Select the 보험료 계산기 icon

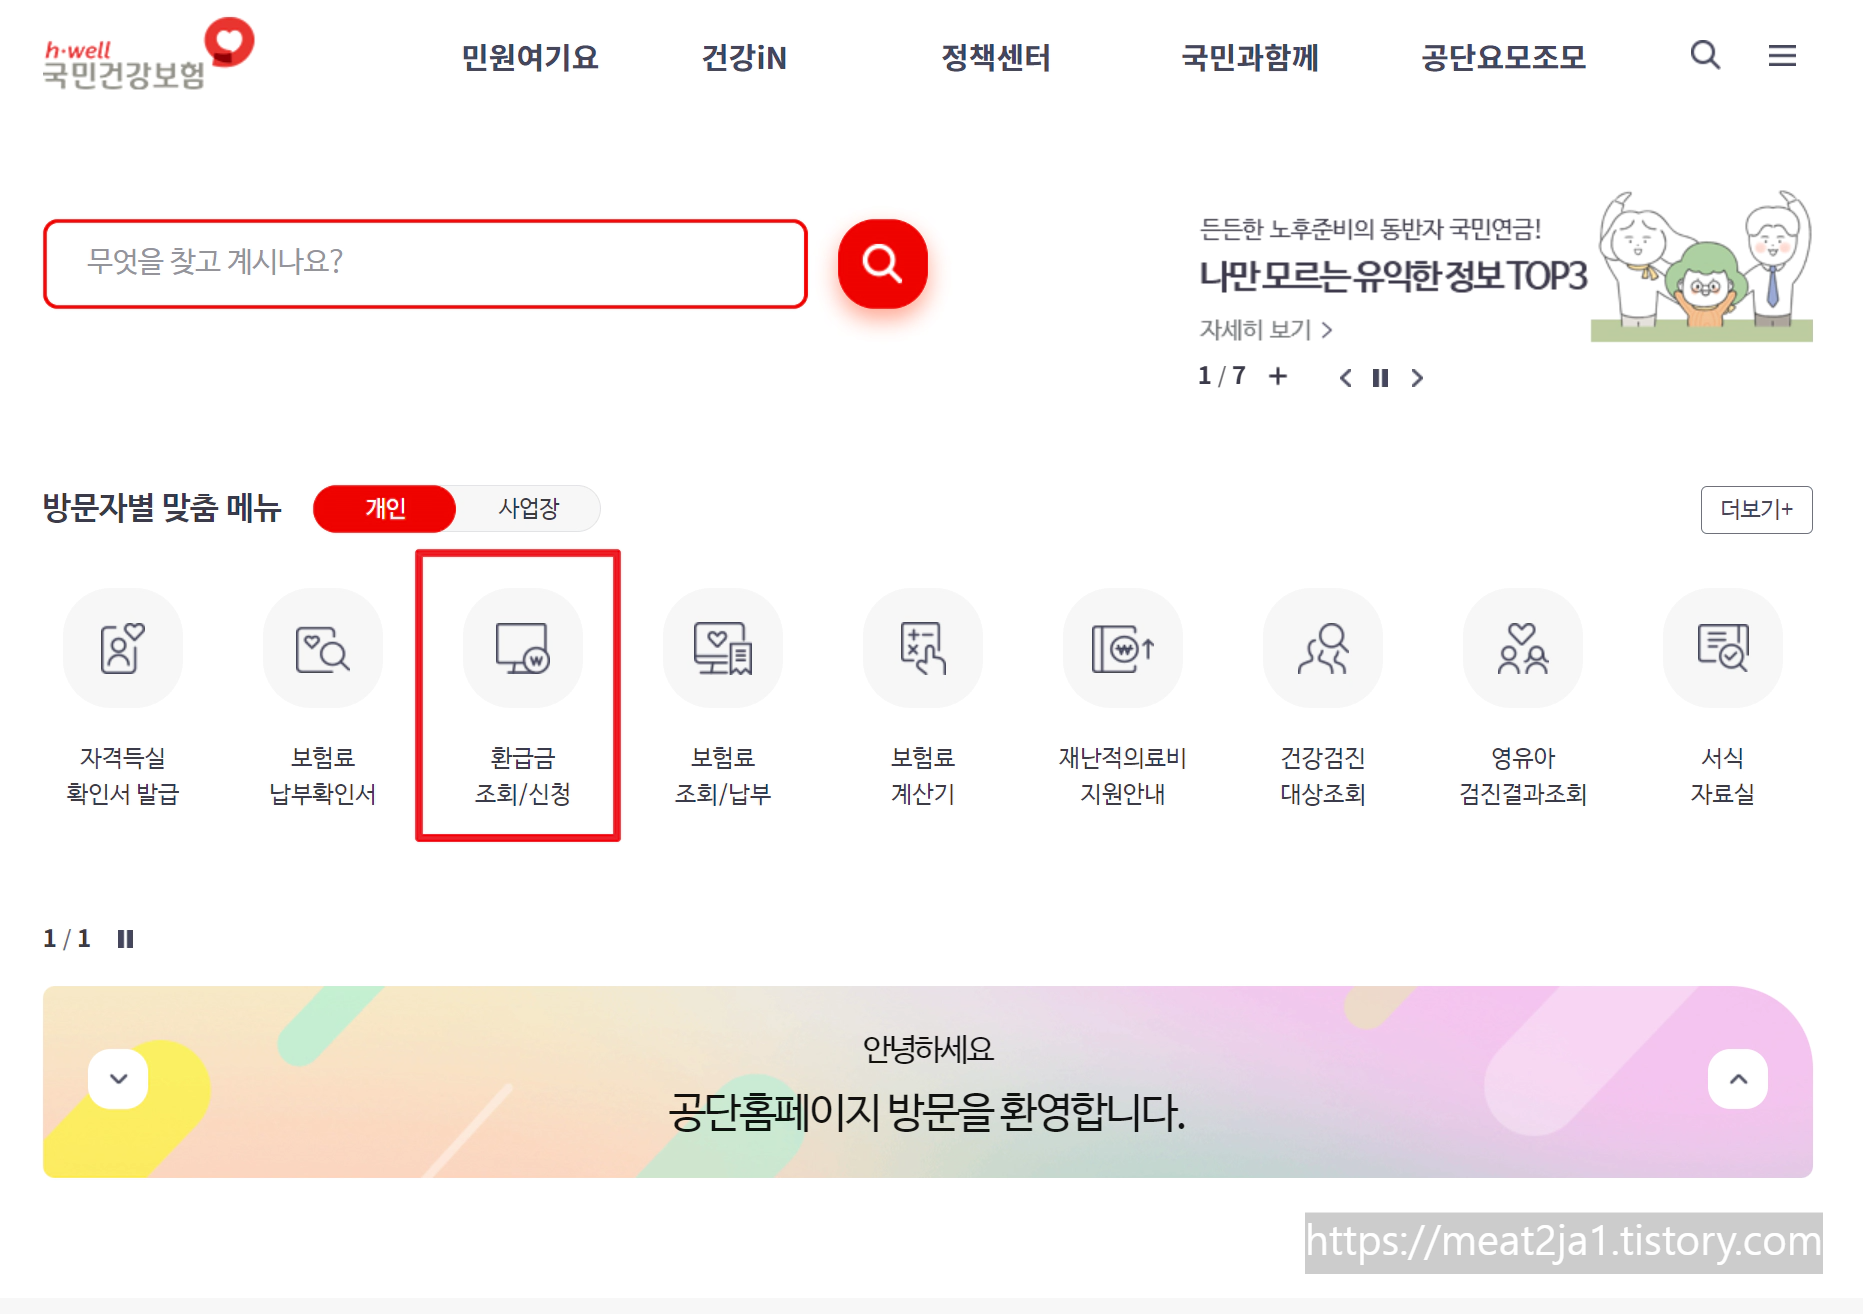(x=922, y=648)
